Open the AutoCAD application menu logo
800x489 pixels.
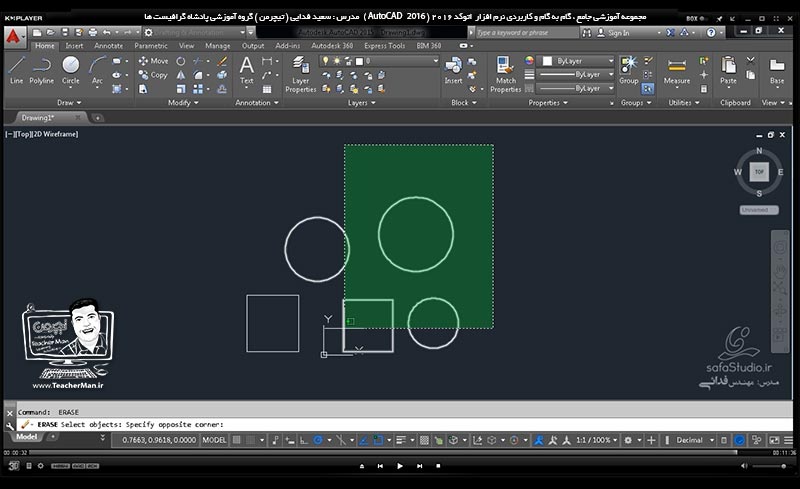coord(14,37)
